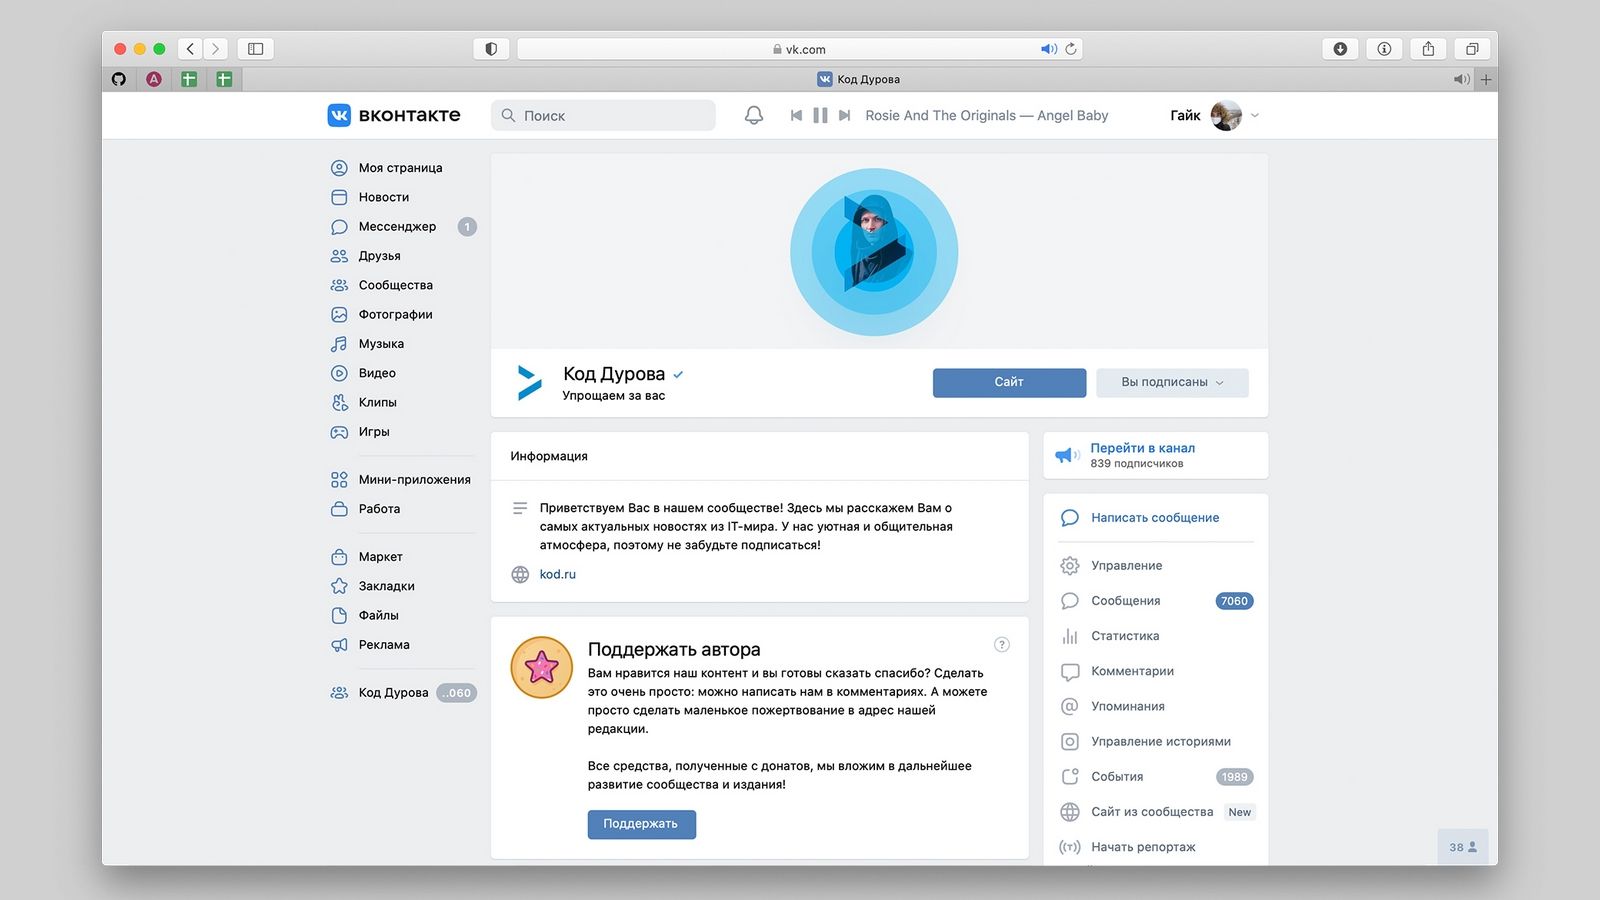
Task: Focus the Поиск search field
Action: coord(603,115)
